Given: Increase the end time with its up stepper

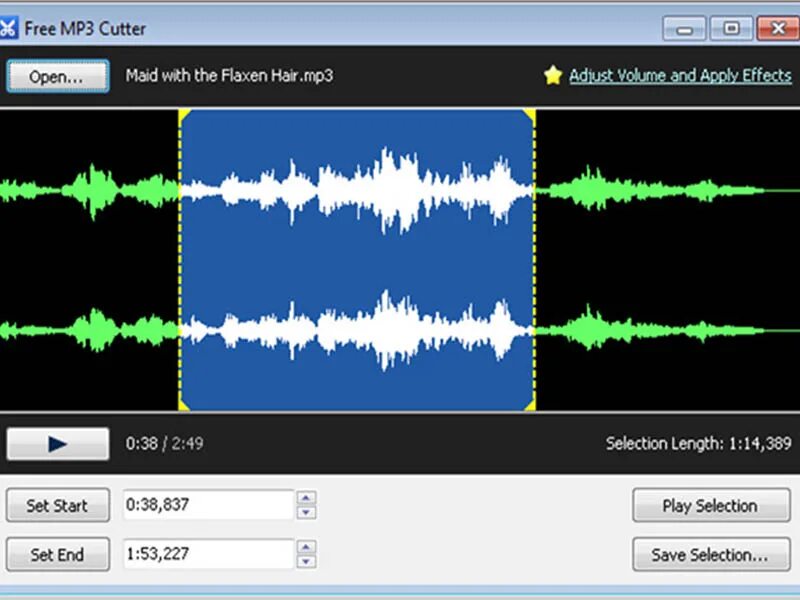Looking at the screenshot, I should (307, 549).
